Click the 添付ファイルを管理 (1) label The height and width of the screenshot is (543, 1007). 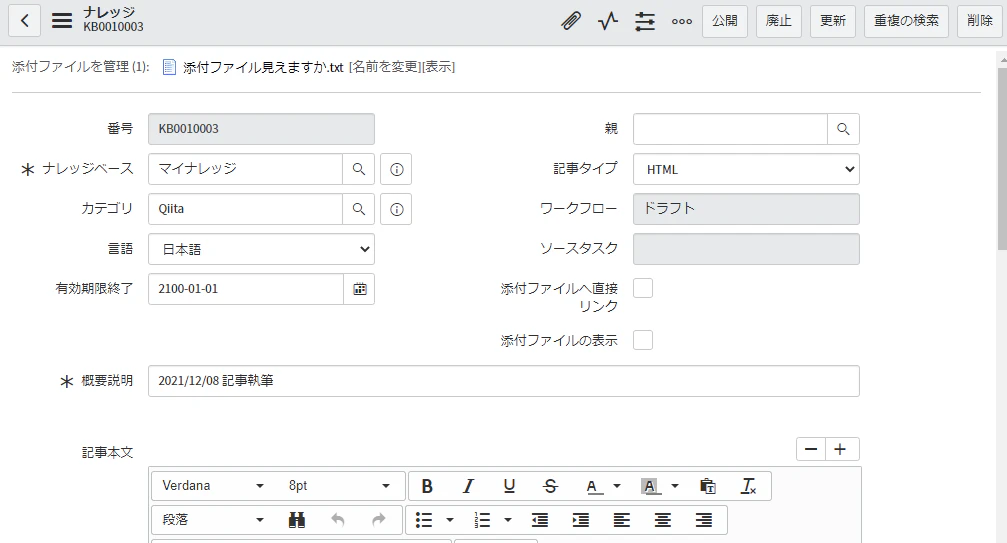(x=80, y=67)
